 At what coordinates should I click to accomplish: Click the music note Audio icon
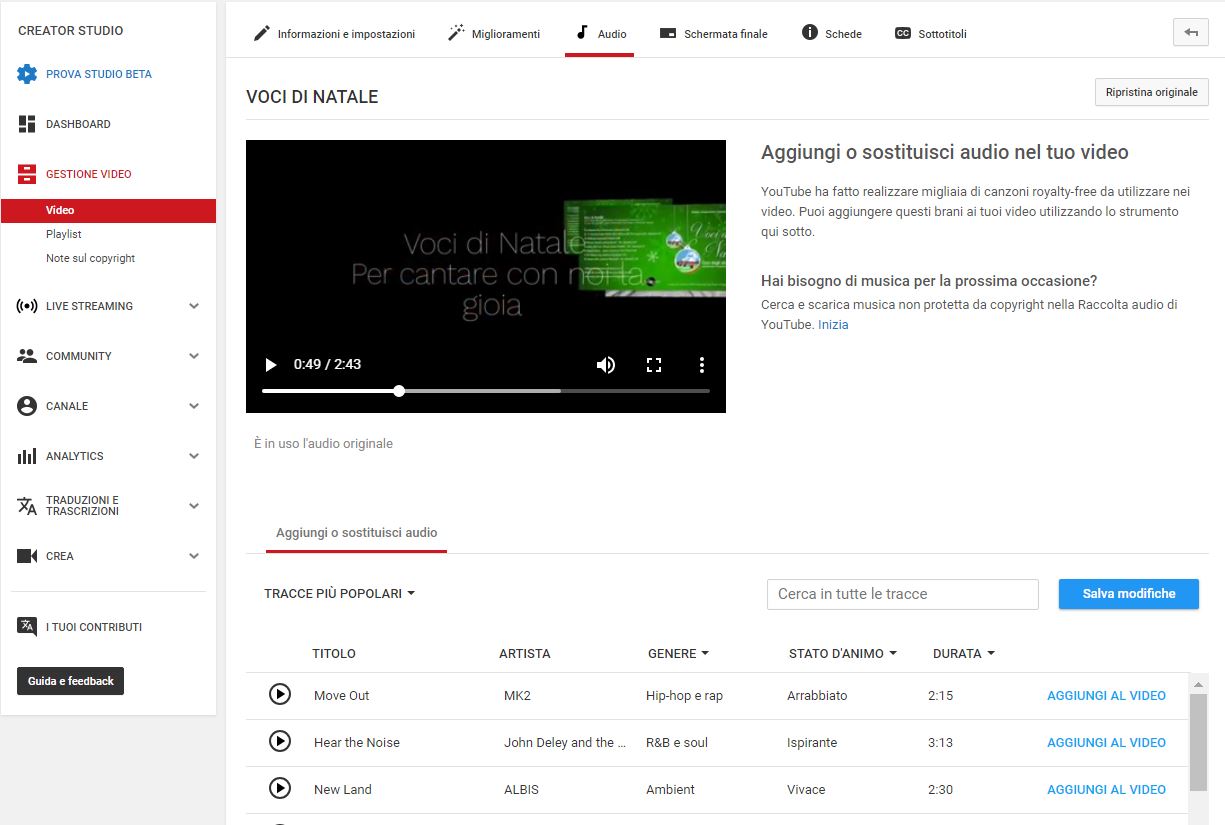[x=582, y=33]
